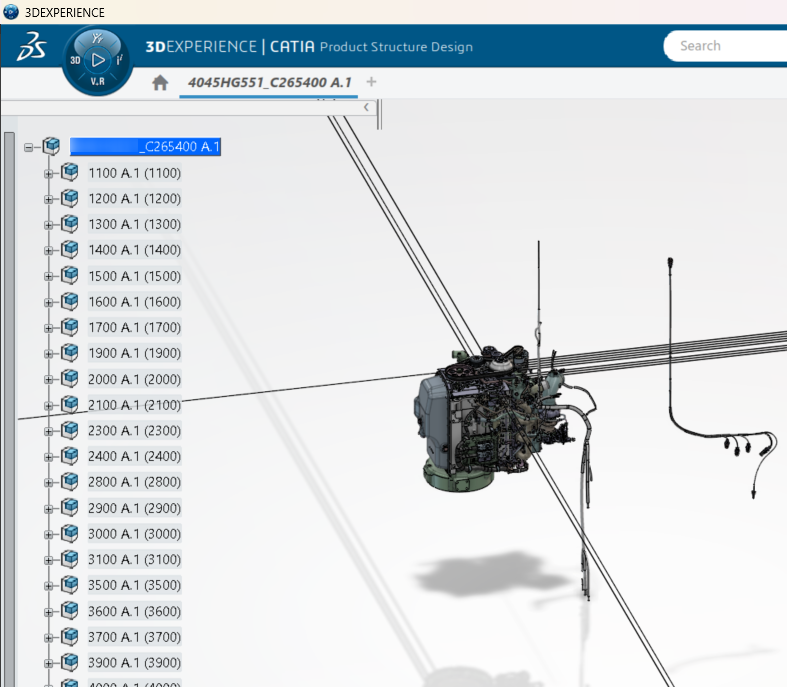Viewport: 787px width, 687px height.
Task: Select 2800 A.1 (2800) tree item
Action: [134, 482]
